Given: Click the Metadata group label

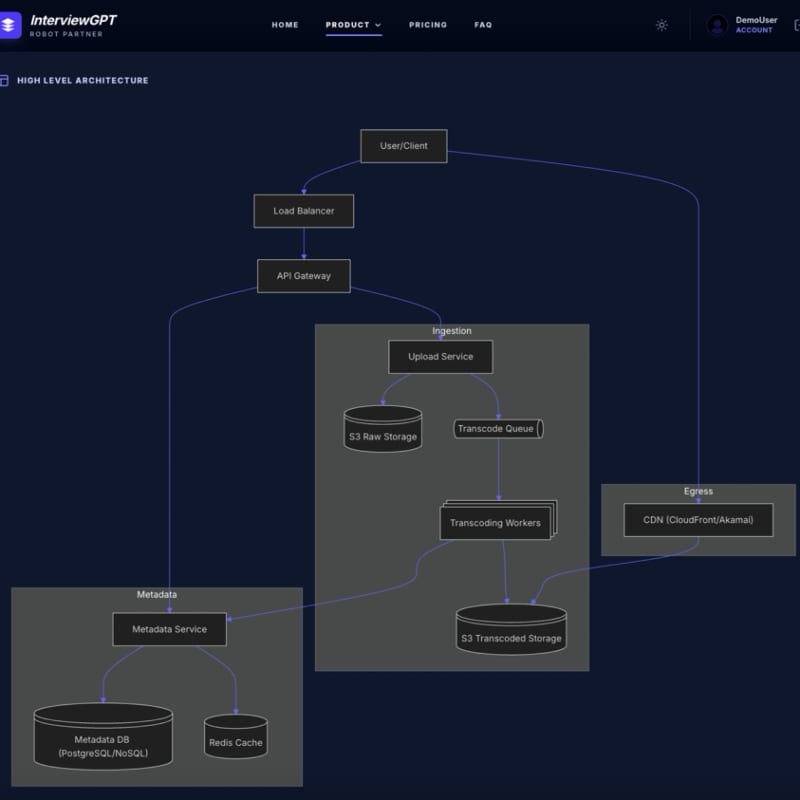Looking at the screenshot, I should pos(157,594).
